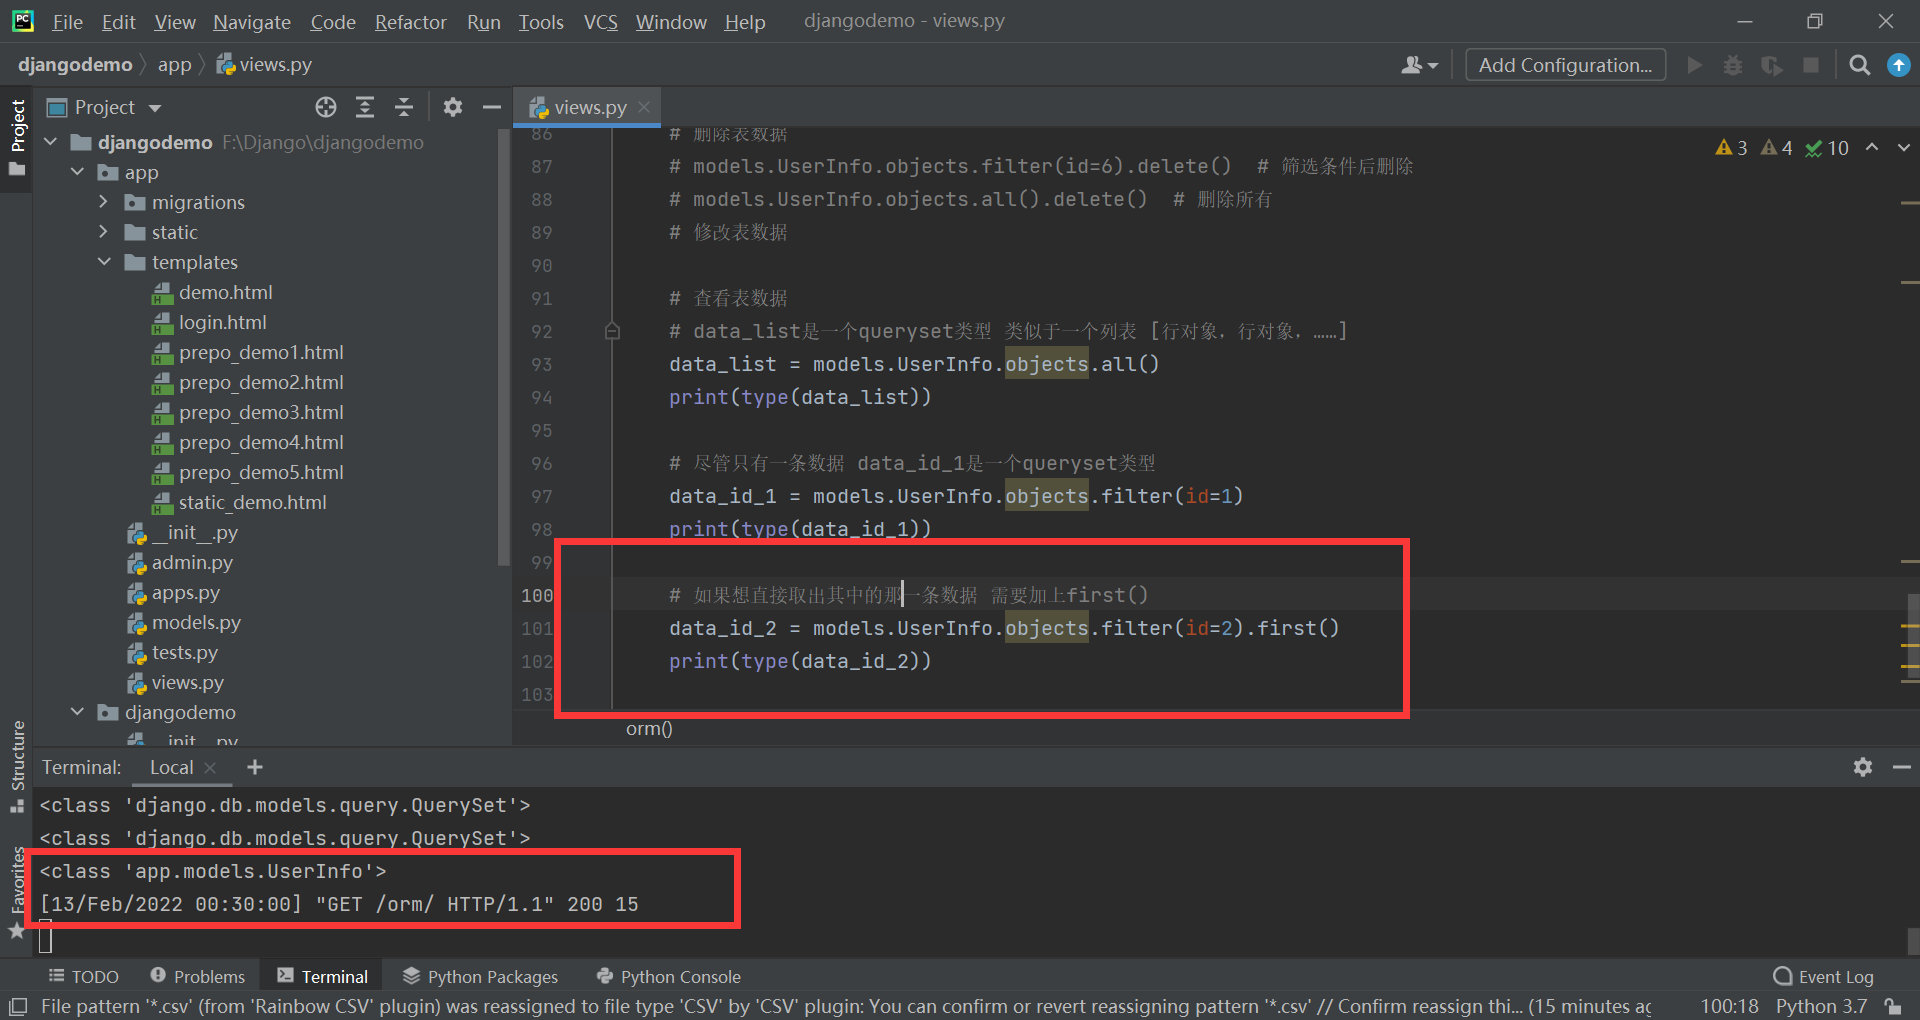
Task: Run the current configuration
Action: coord(1694,64)
